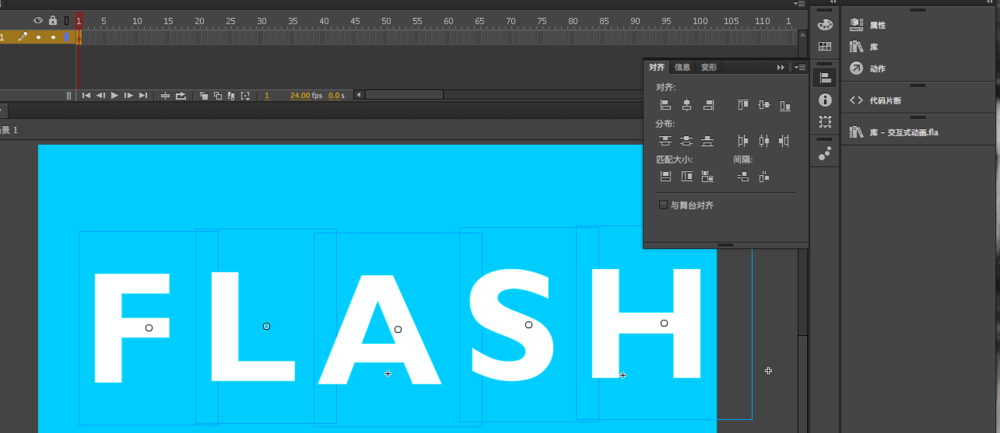This screenshot has width=1000, height=433.
Task: Space objects evenly horizontally
Action: [x=764, y=177]
